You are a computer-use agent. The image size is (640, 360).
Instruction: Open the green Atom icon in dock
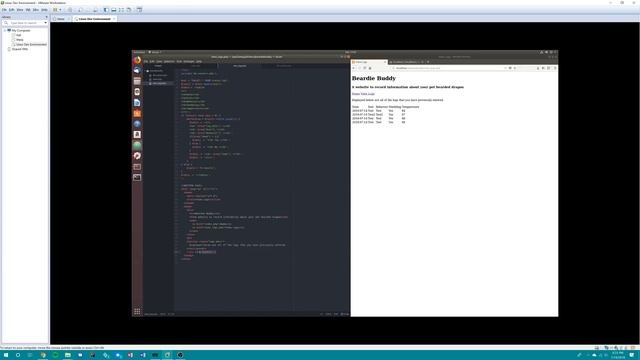pyautogui.click(x=137, y=145)
